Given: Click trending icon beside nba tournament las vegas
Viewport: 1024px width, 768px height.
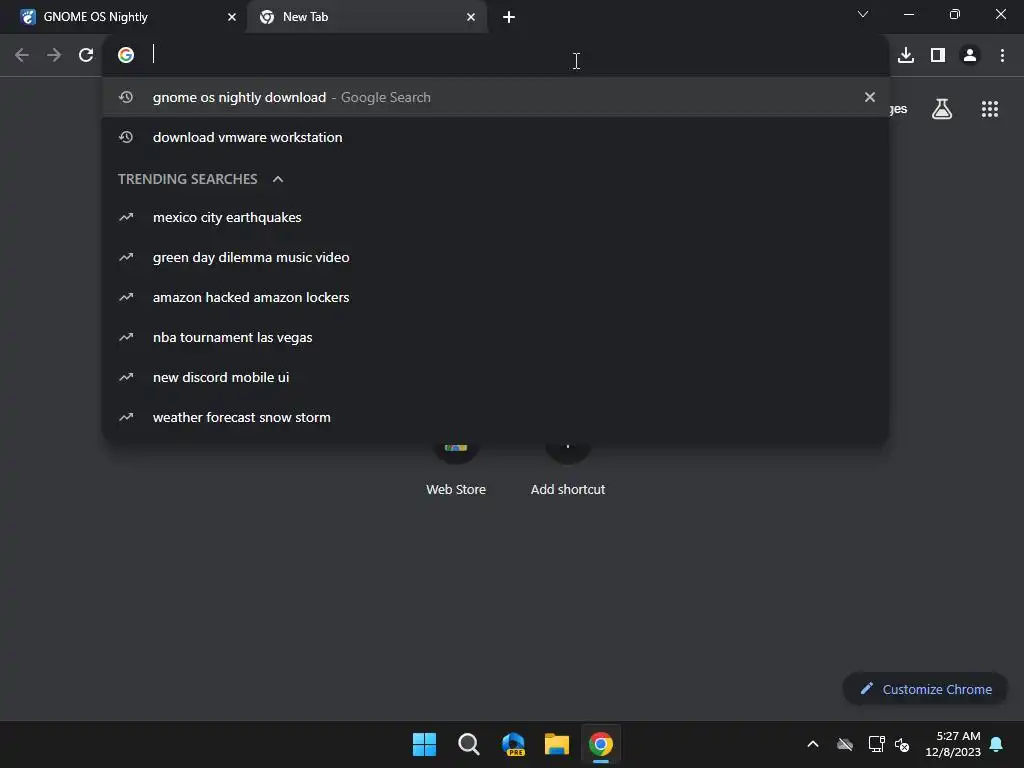Looking at the screenshot, I should 126,337.
